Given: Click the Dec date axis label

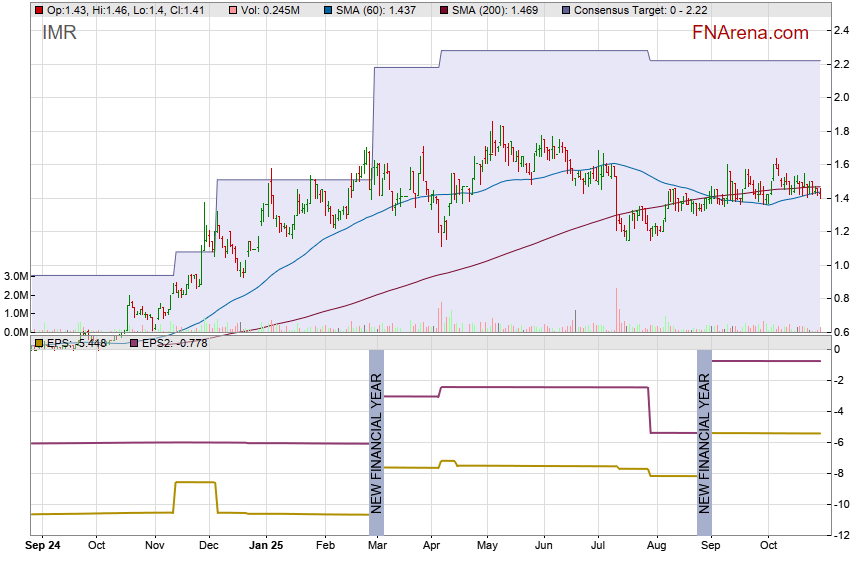Looking at the screenshot, I should pyautogui.click(x=208, y=546).
